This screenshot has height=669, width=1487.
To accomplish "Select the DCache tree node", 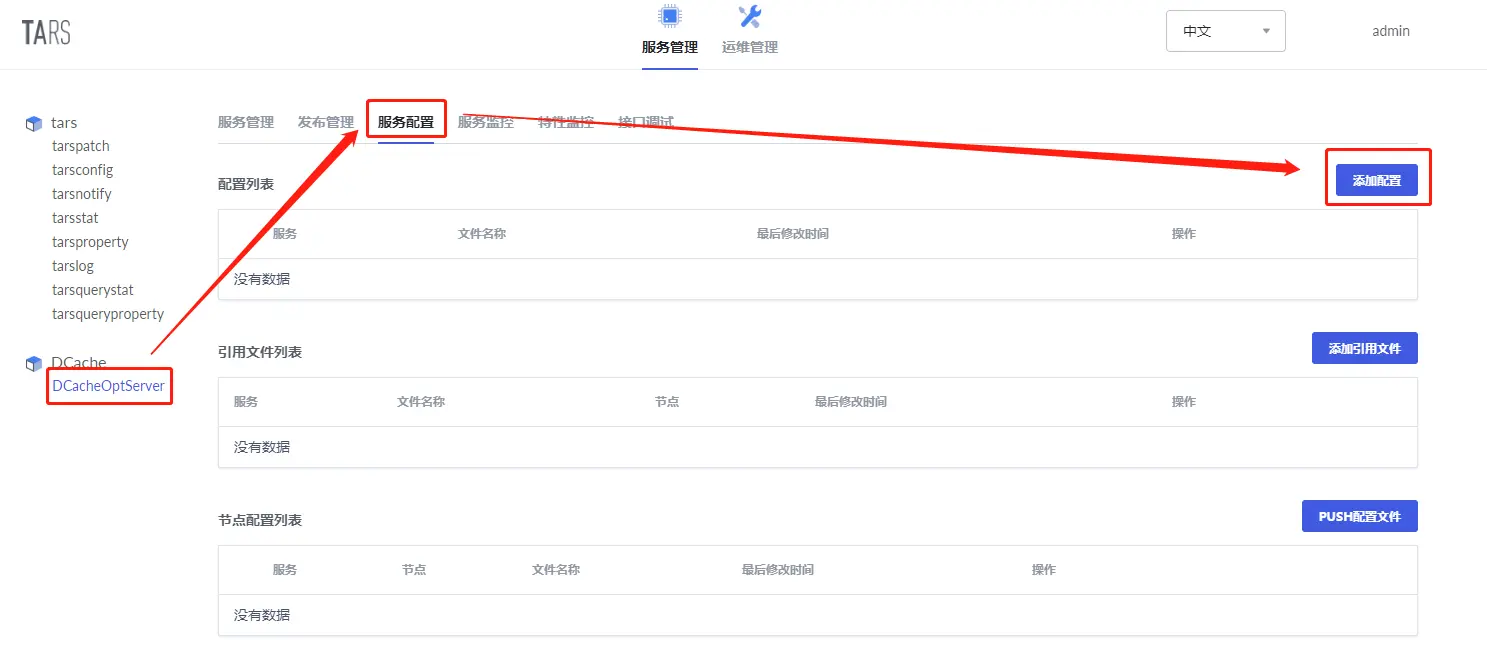I will tap(78, 363).
